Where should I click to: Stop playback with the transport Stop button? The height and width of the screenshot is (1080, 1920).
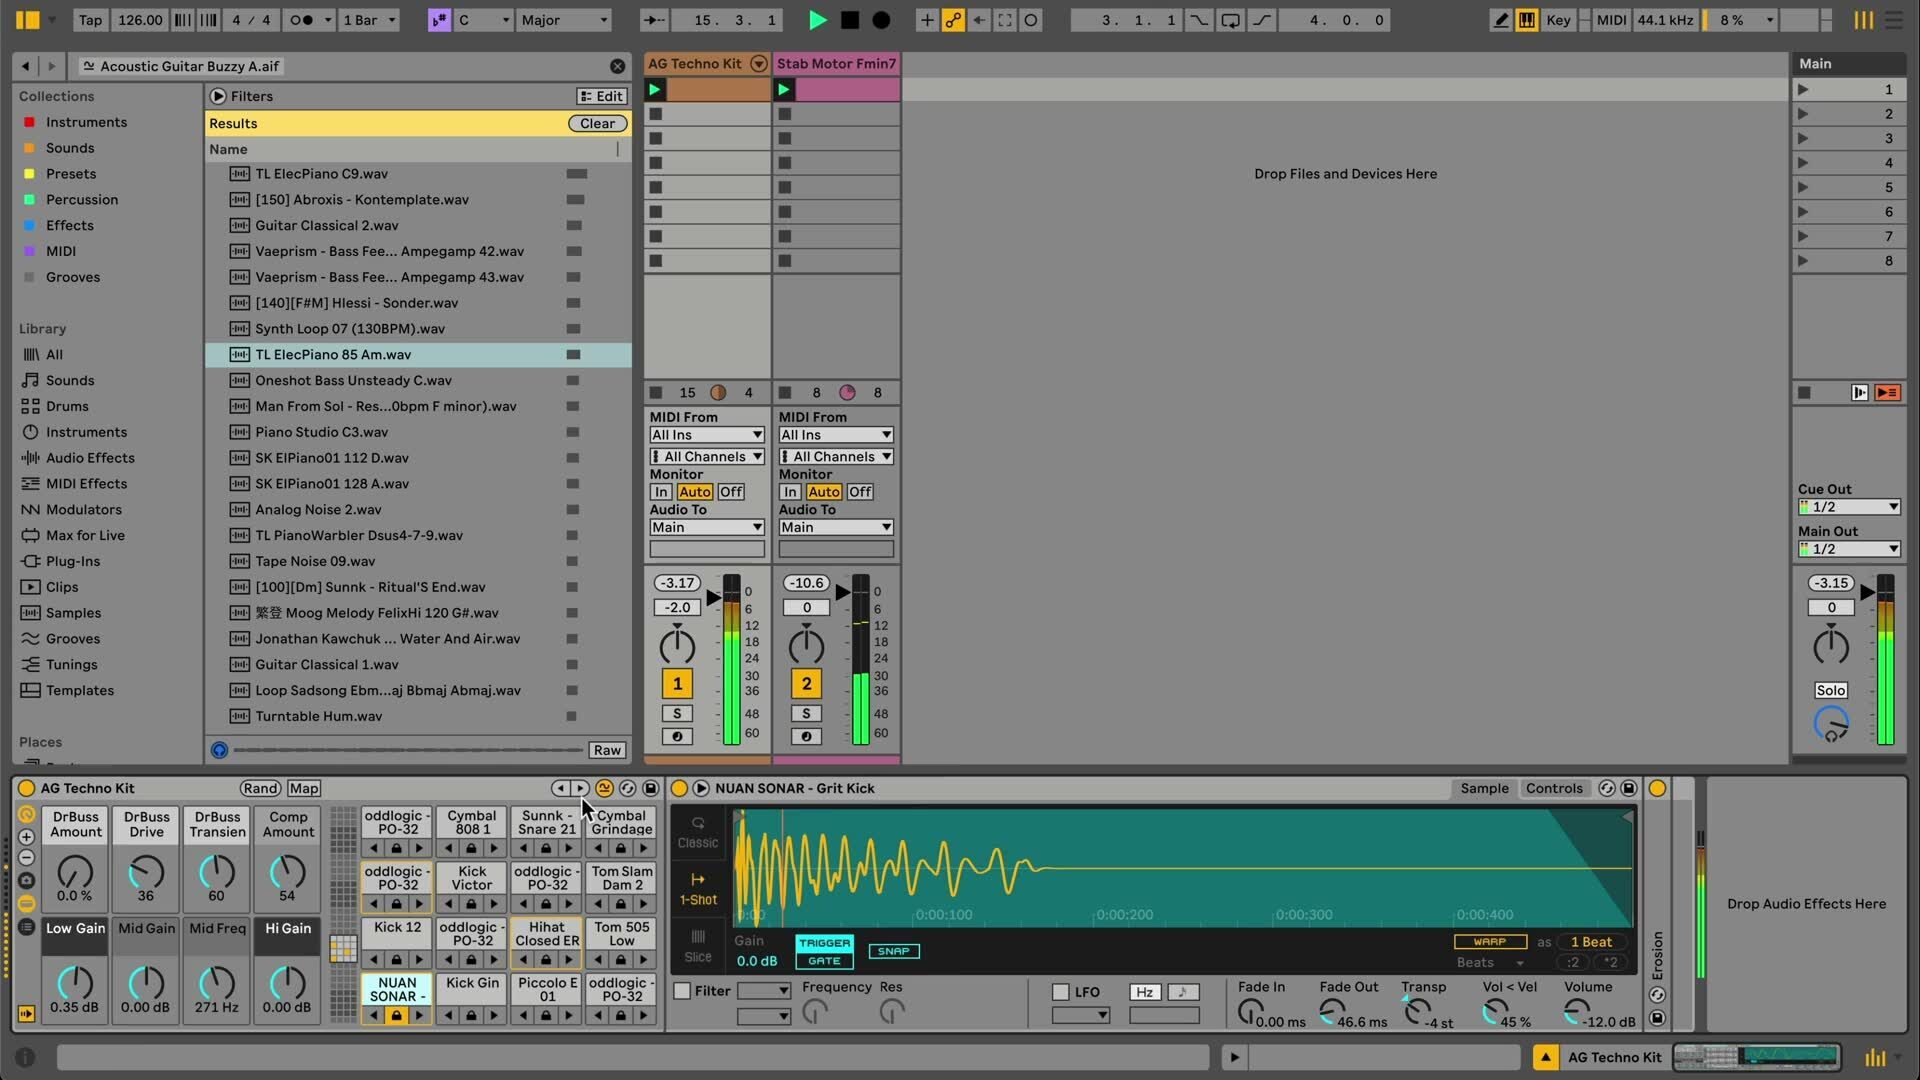pyautogui.click(x=850, y=20)
